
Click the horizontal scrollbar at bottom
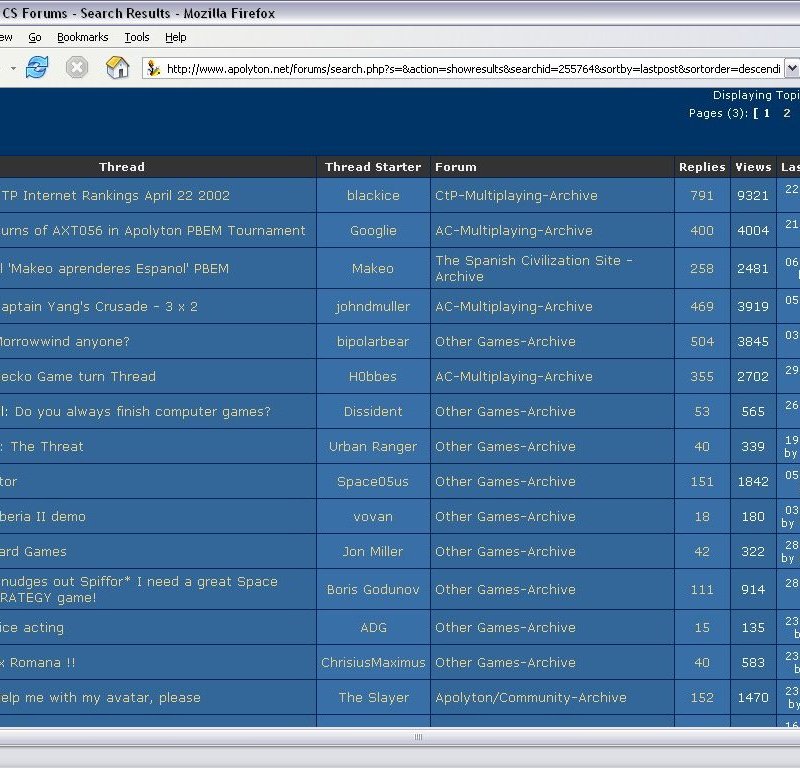click(x=418, y=737)
